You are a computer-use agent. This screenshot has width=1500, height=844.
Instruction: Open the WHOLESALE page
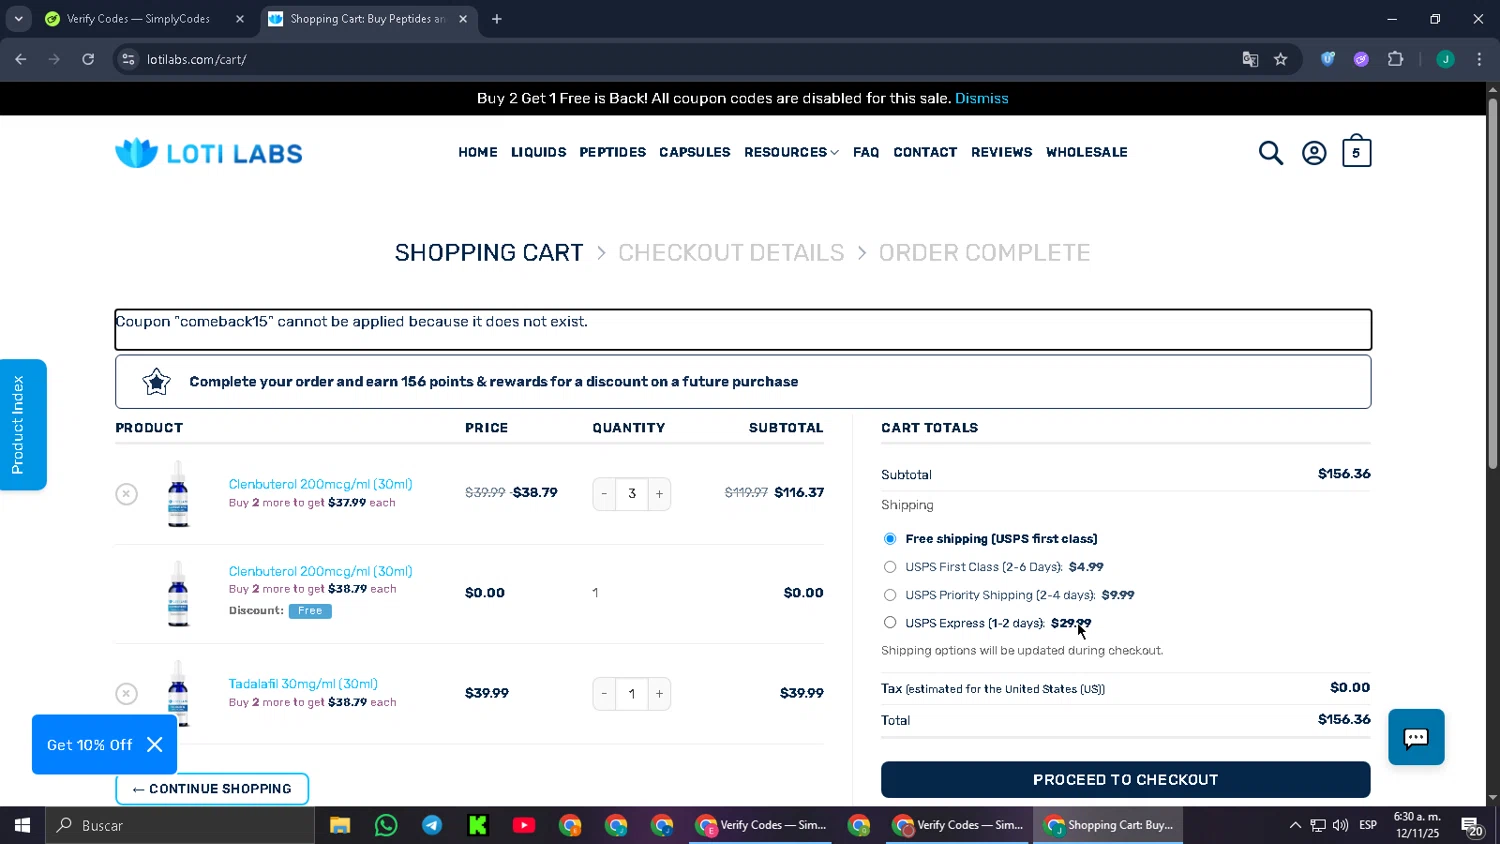(1087, 153)
